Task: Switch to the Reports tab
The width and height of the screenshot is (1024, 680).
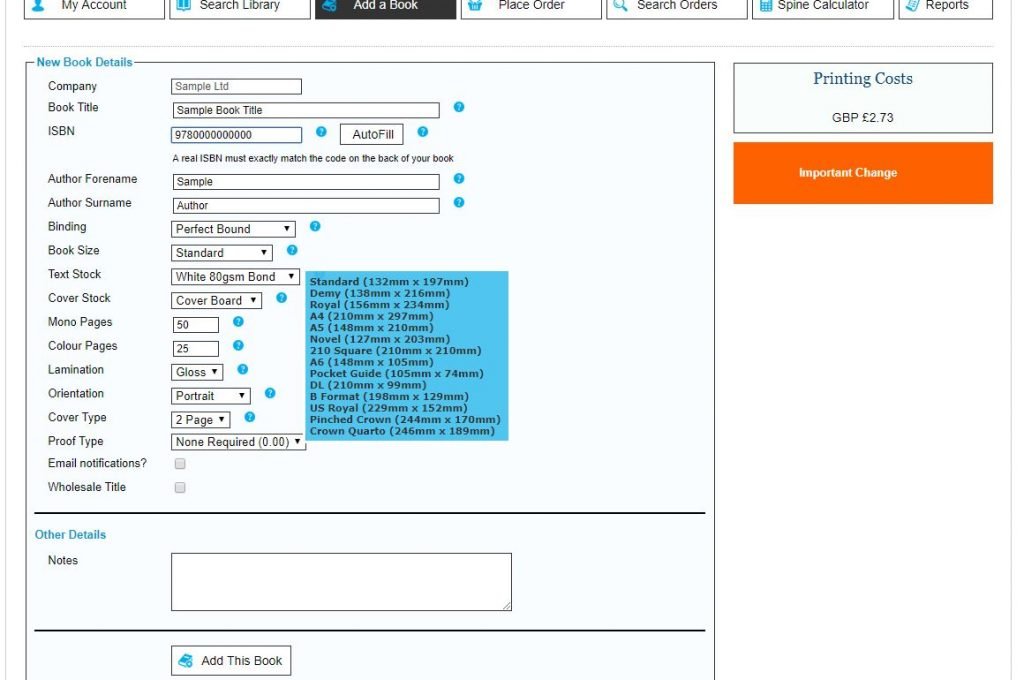Action: pos(945,6)
